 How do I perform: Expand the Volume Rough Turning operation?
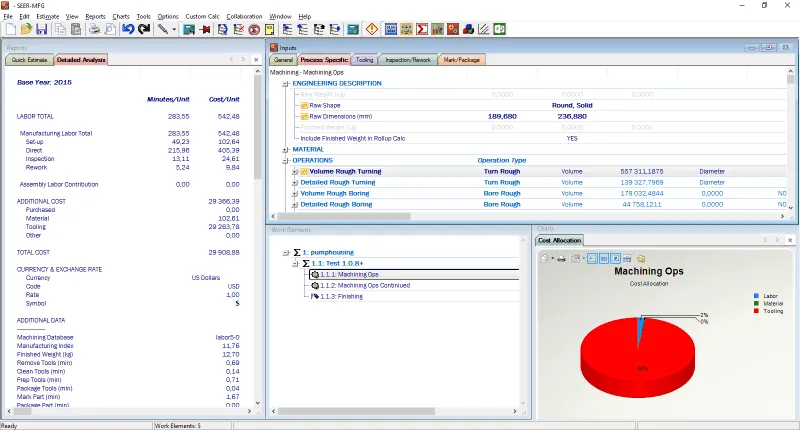click(295, 172)
